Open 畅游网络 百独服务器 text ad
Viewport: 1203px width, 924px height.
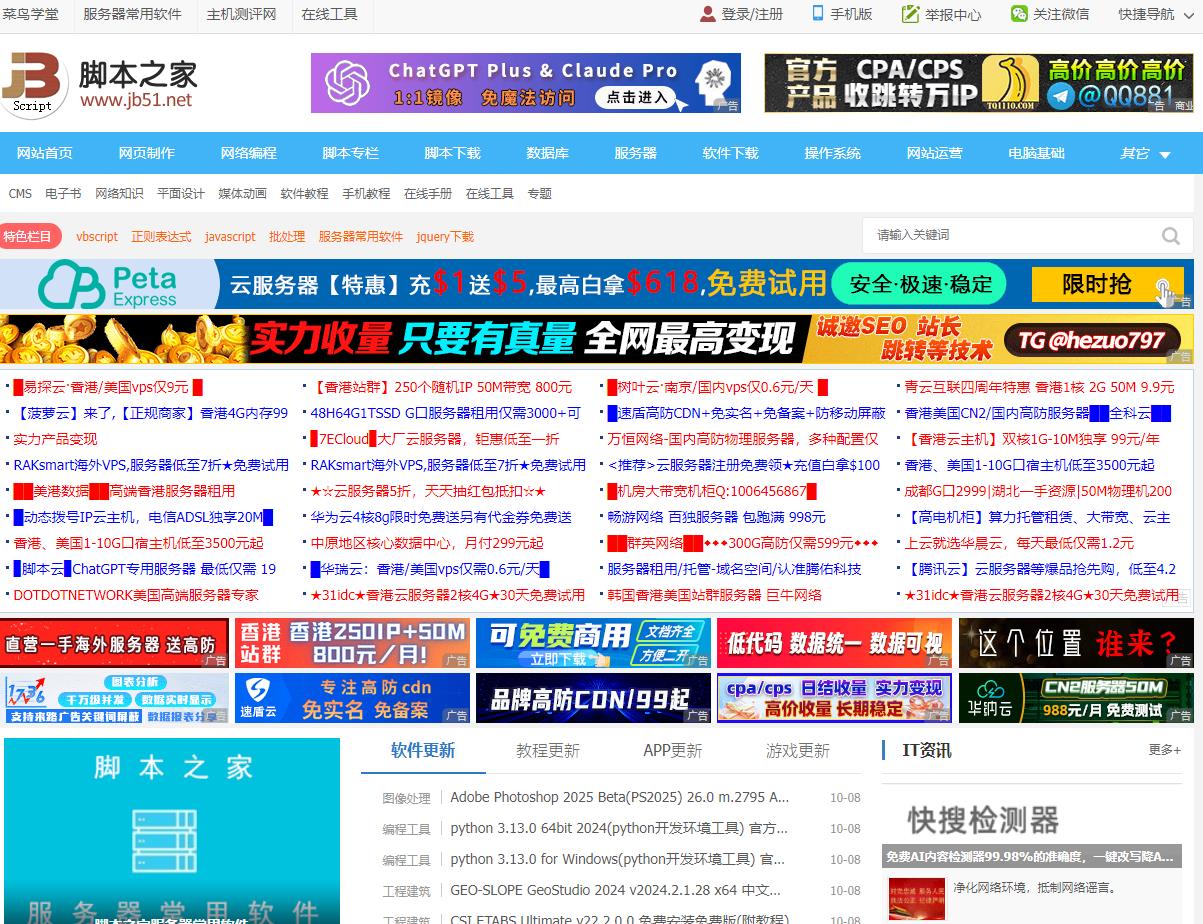(x=717, y=517)
